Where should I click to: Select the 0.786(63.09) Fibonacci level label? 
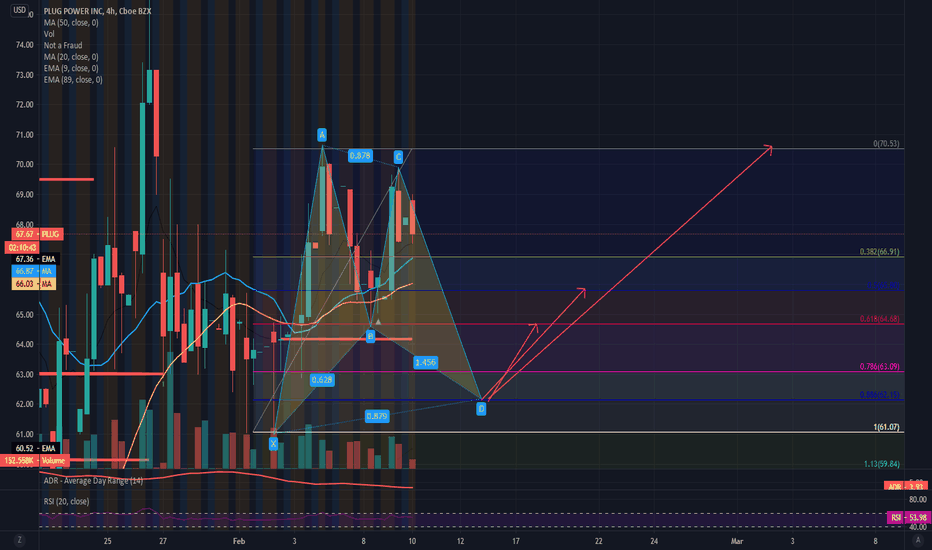[x=879, y=367]
